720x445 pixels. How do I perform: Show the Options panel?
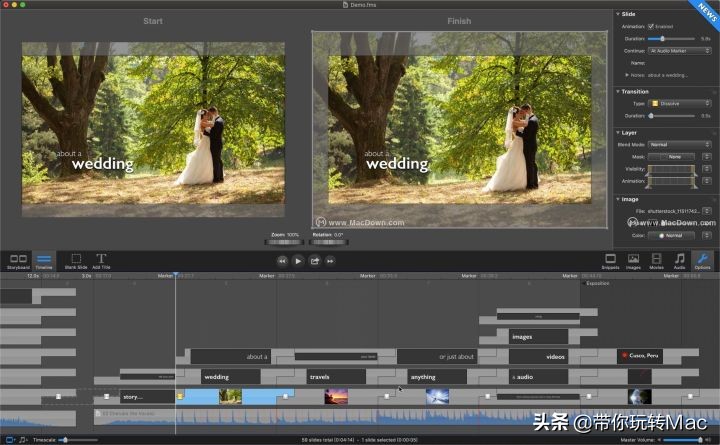coord(703,261)
